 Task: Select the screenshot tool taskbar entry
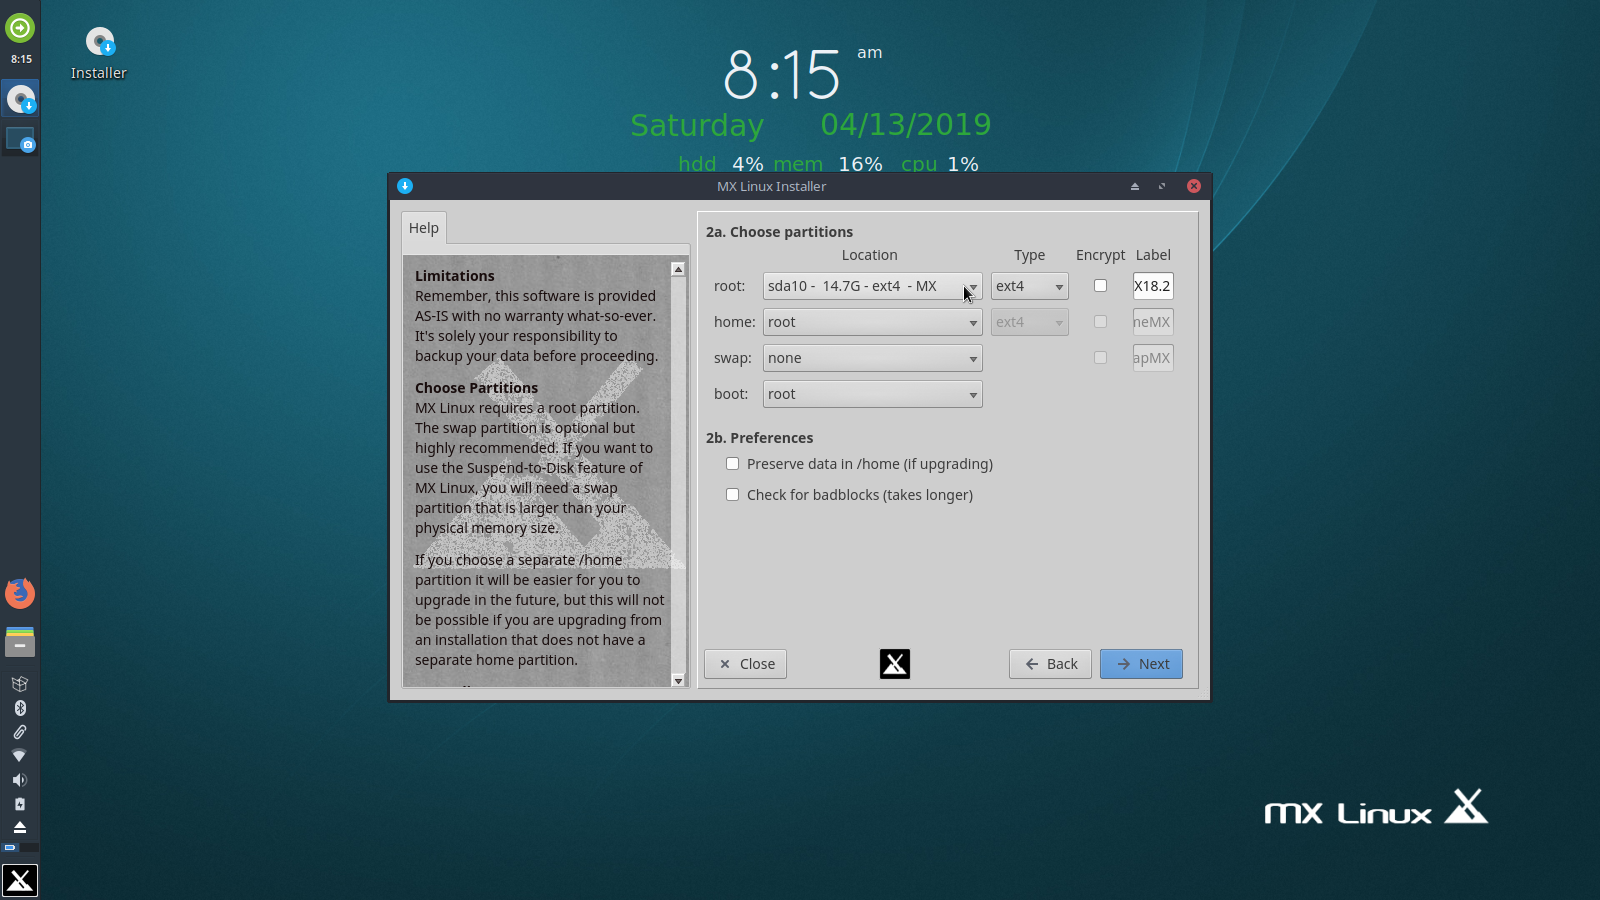point(20,139)
